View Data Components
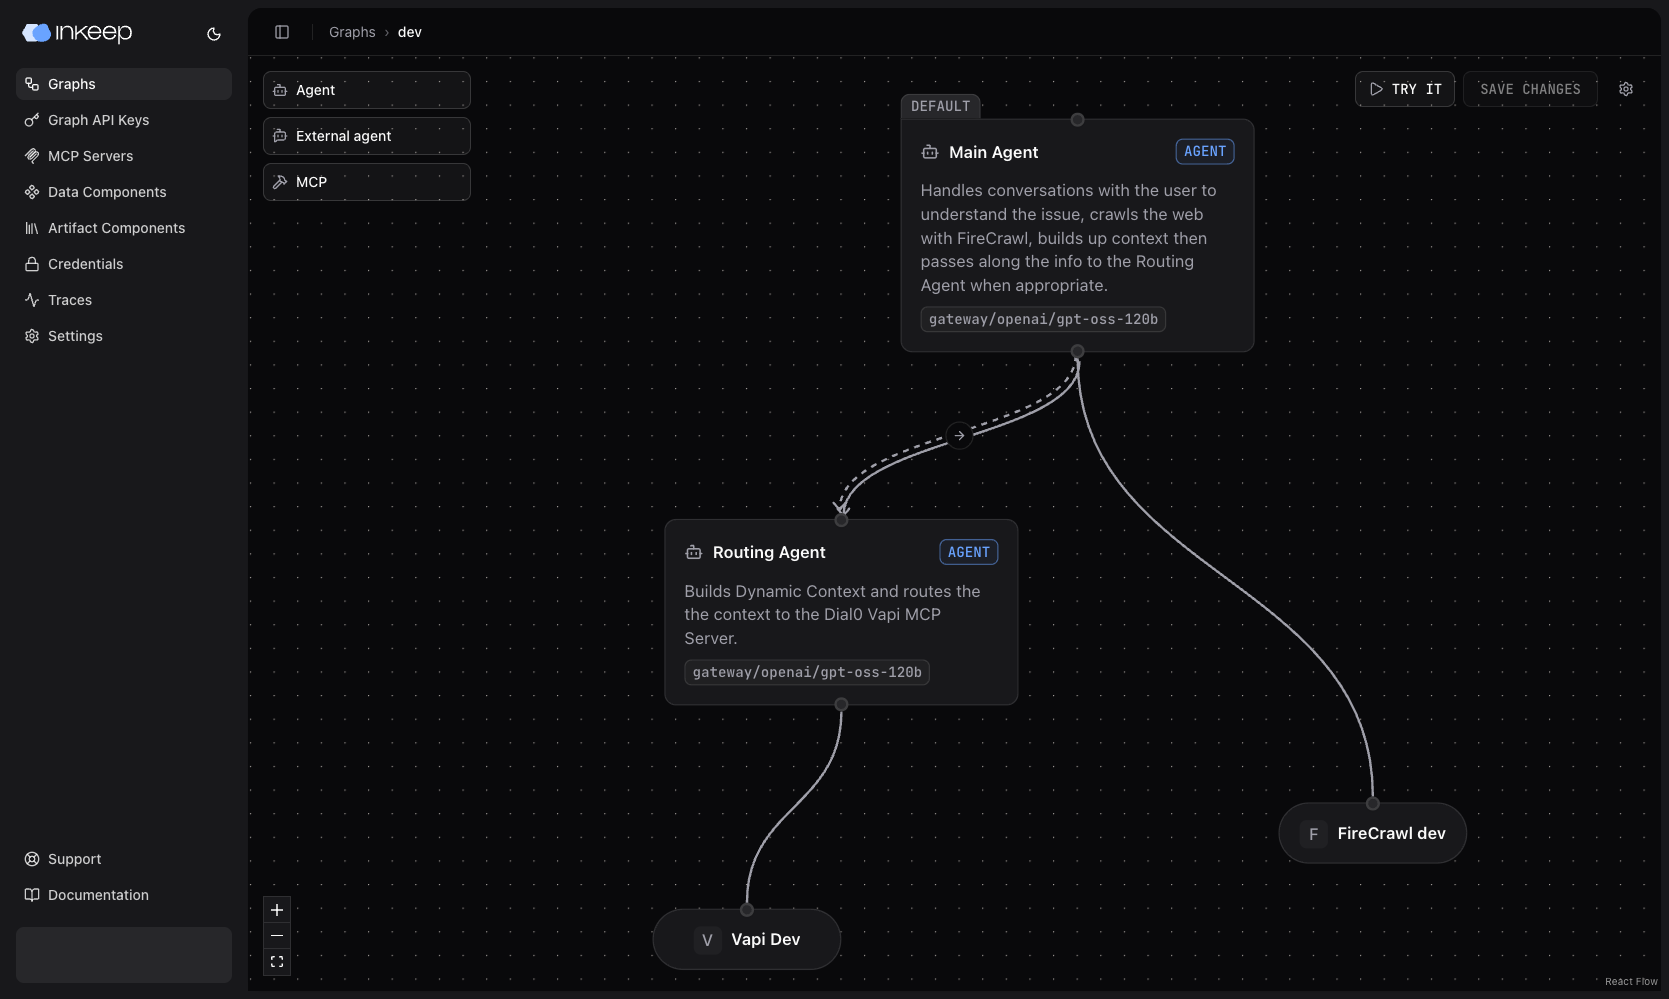 coord(106,192)
